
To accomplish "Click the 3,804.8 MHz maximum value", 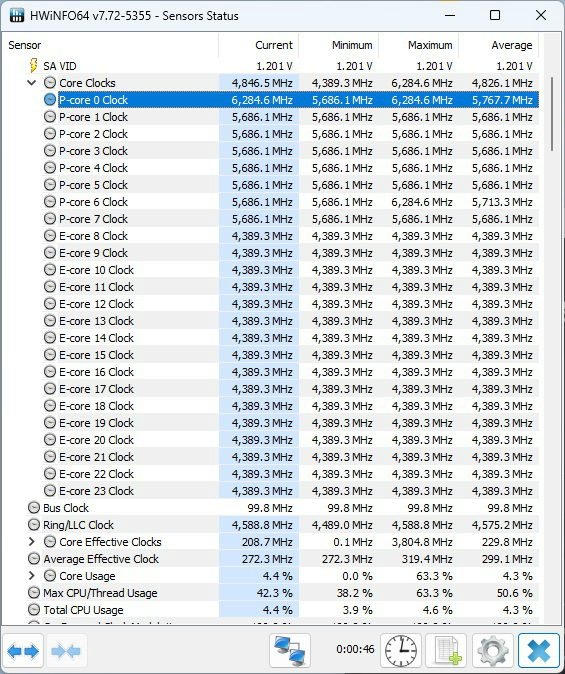I will point(422,542).
